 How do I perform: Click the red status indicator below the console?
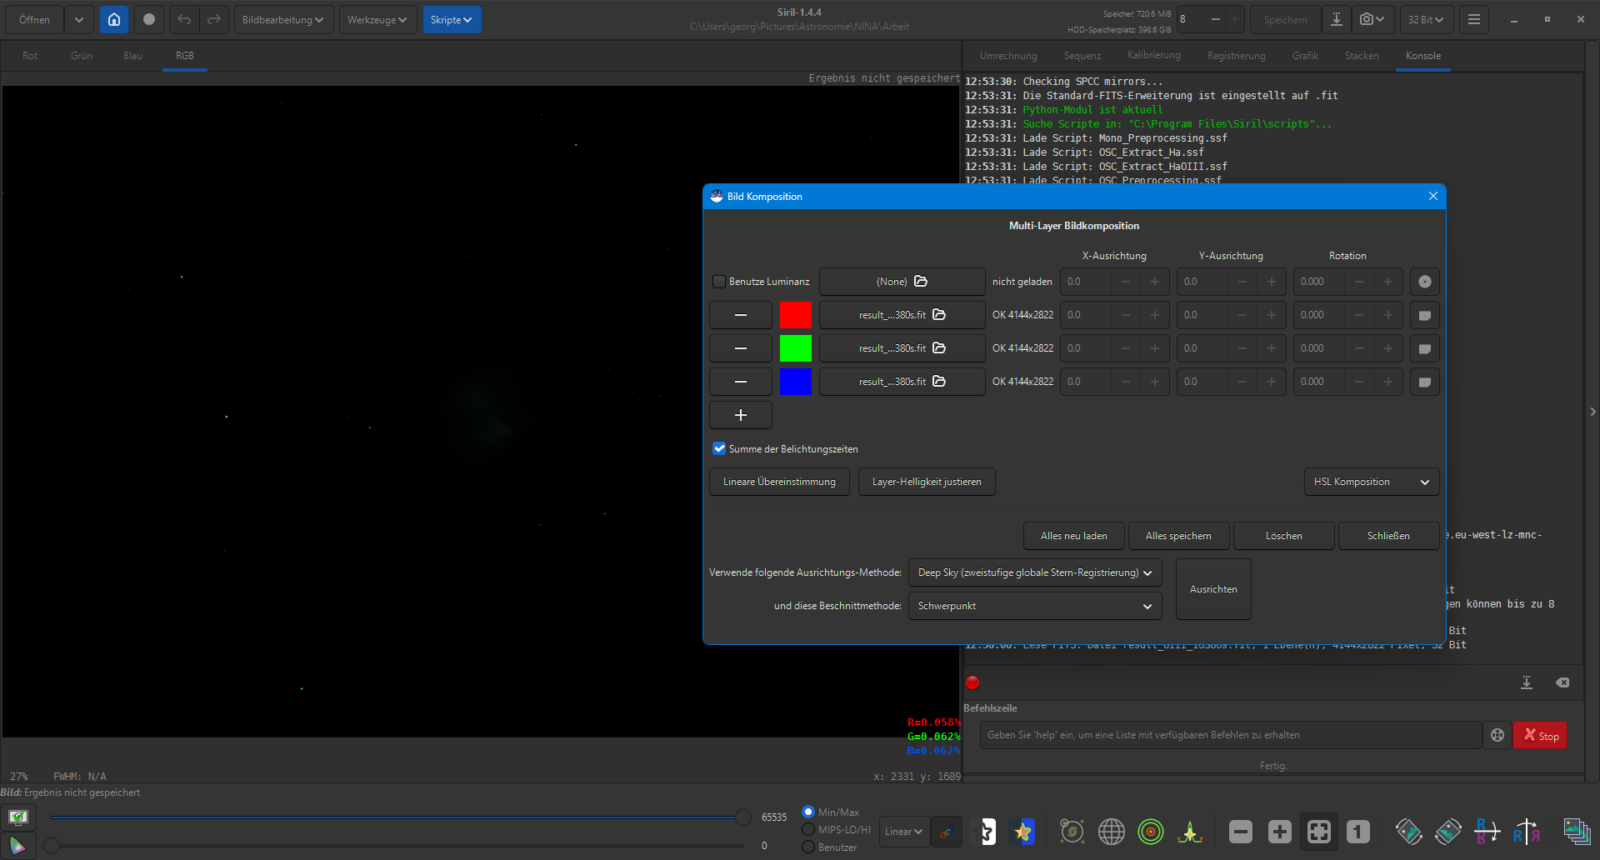[x=972, y=683]
